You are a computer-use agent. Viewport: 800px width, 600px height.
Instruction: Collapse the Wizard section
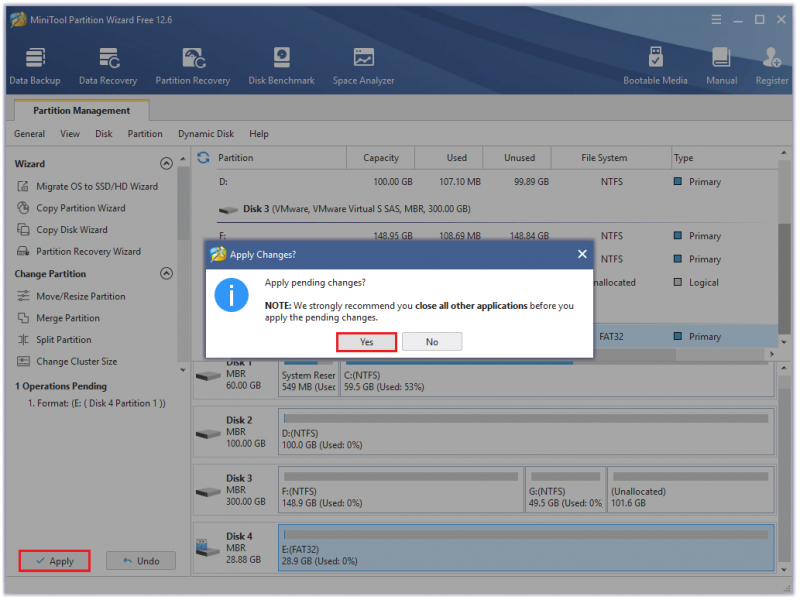[166, 164]
